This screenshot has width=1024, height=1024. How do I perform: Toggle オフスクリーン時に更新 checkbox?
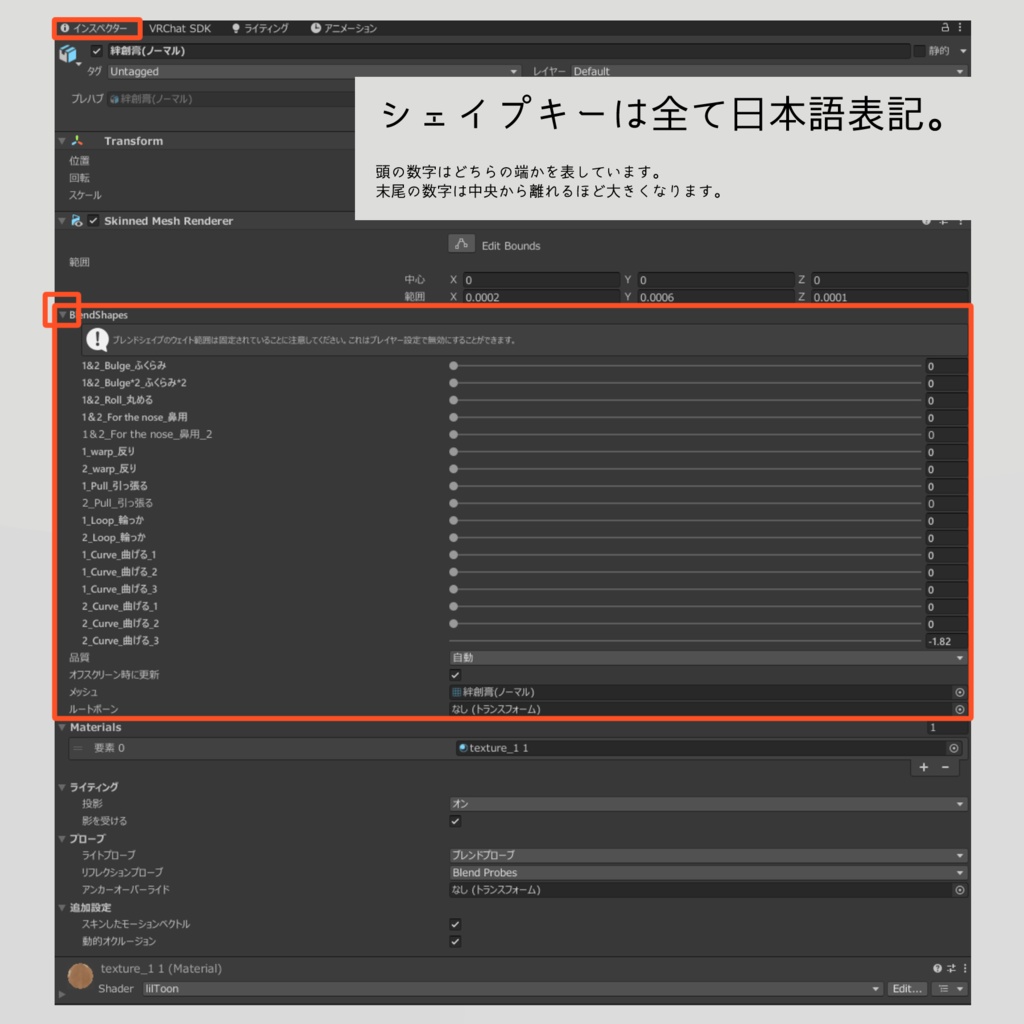(455, 675)
